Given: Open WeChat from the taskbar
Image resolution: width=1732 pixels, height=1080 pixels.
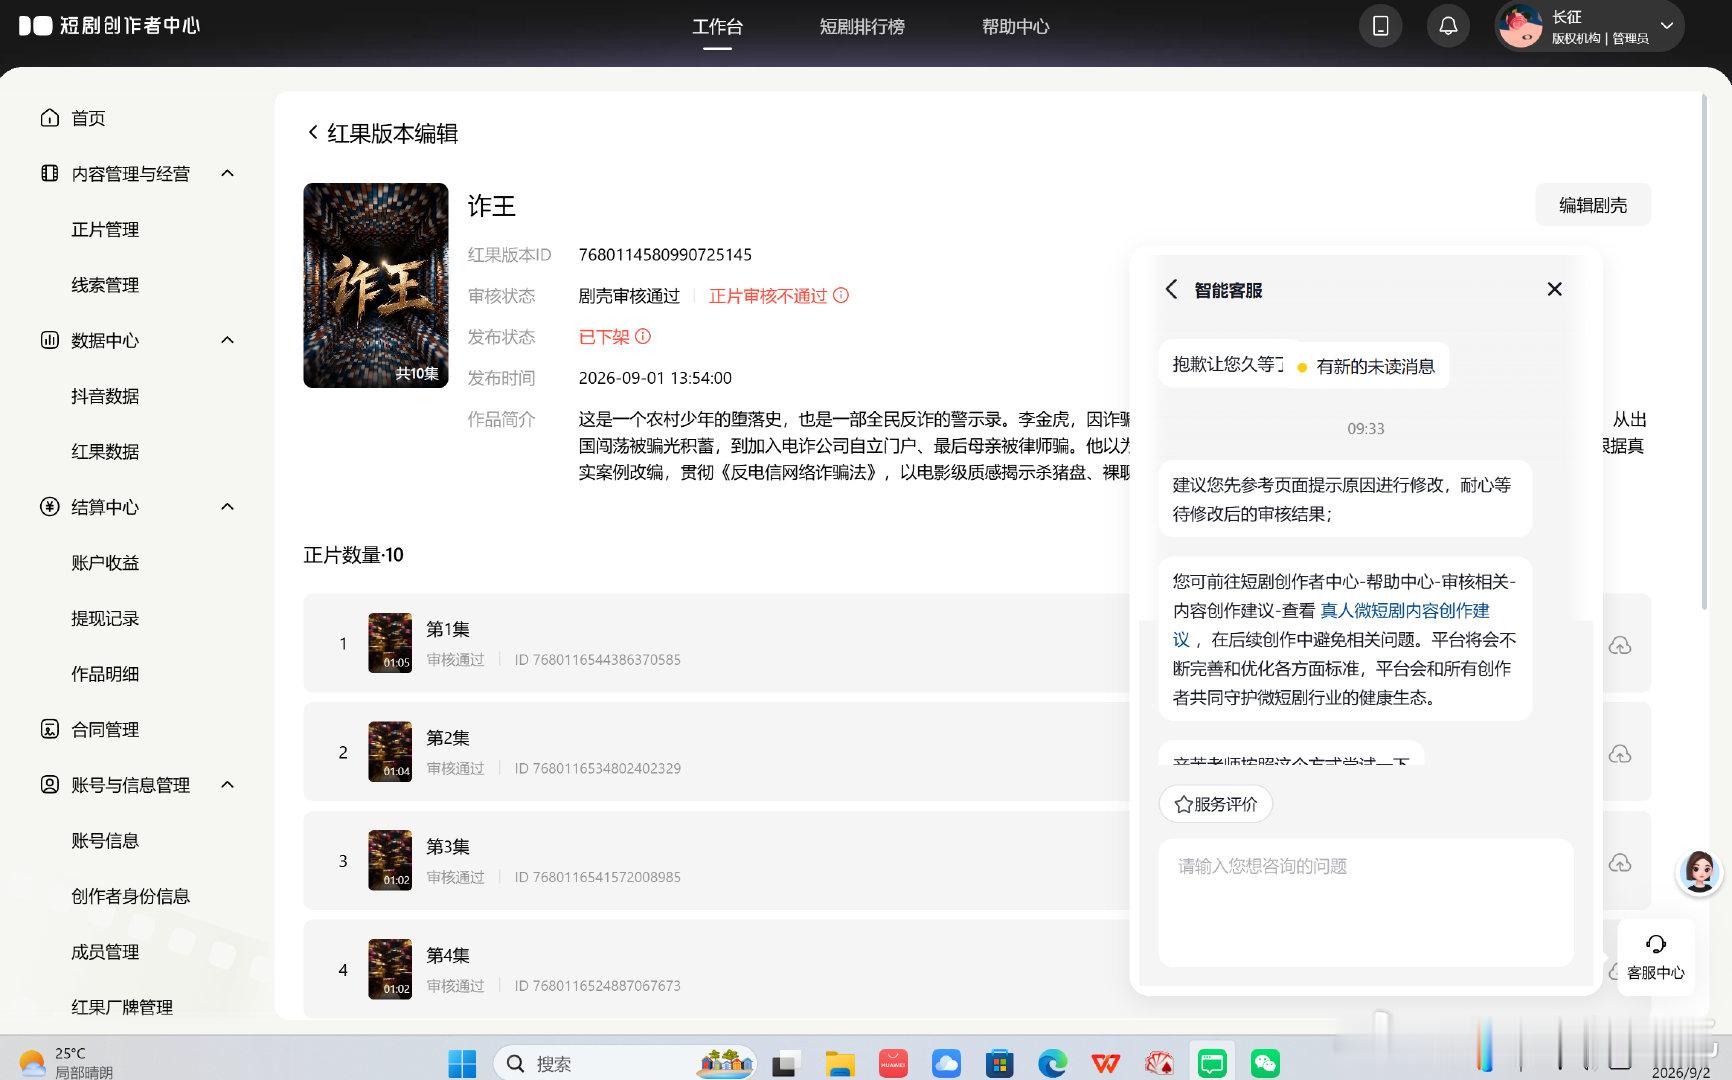Looking at the screenshot, I should click(1265, 1063).
